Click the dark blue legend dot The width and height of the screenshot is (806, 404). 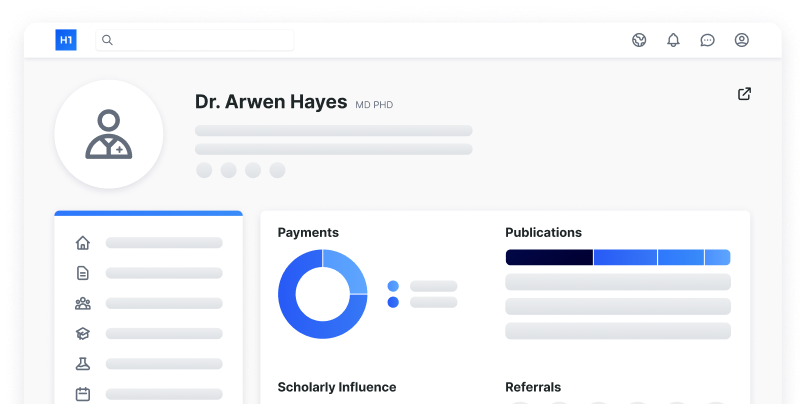393,302
